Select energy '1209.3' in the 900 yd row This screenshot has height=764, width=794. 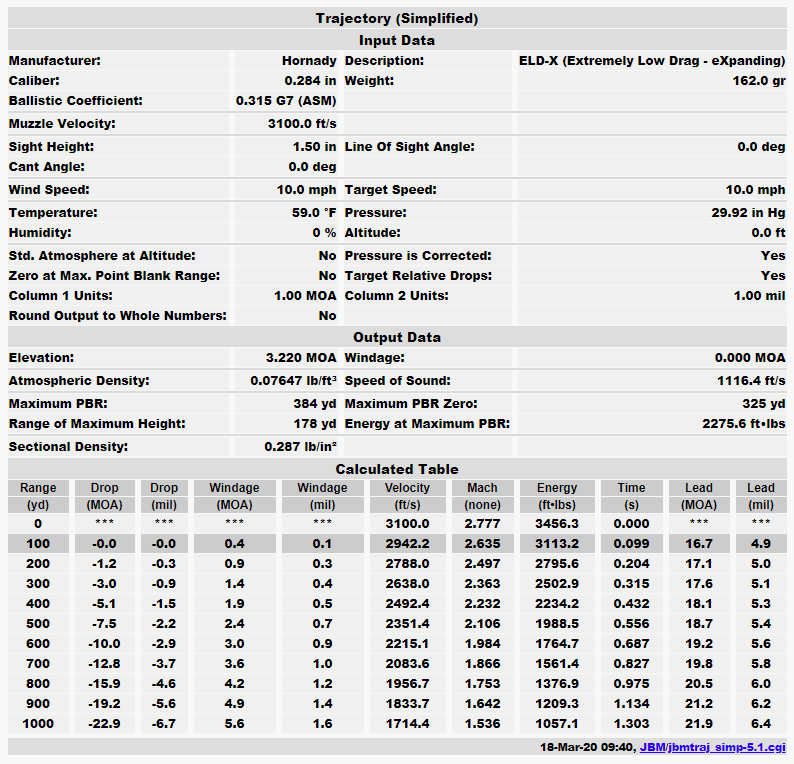click(557, 704)
